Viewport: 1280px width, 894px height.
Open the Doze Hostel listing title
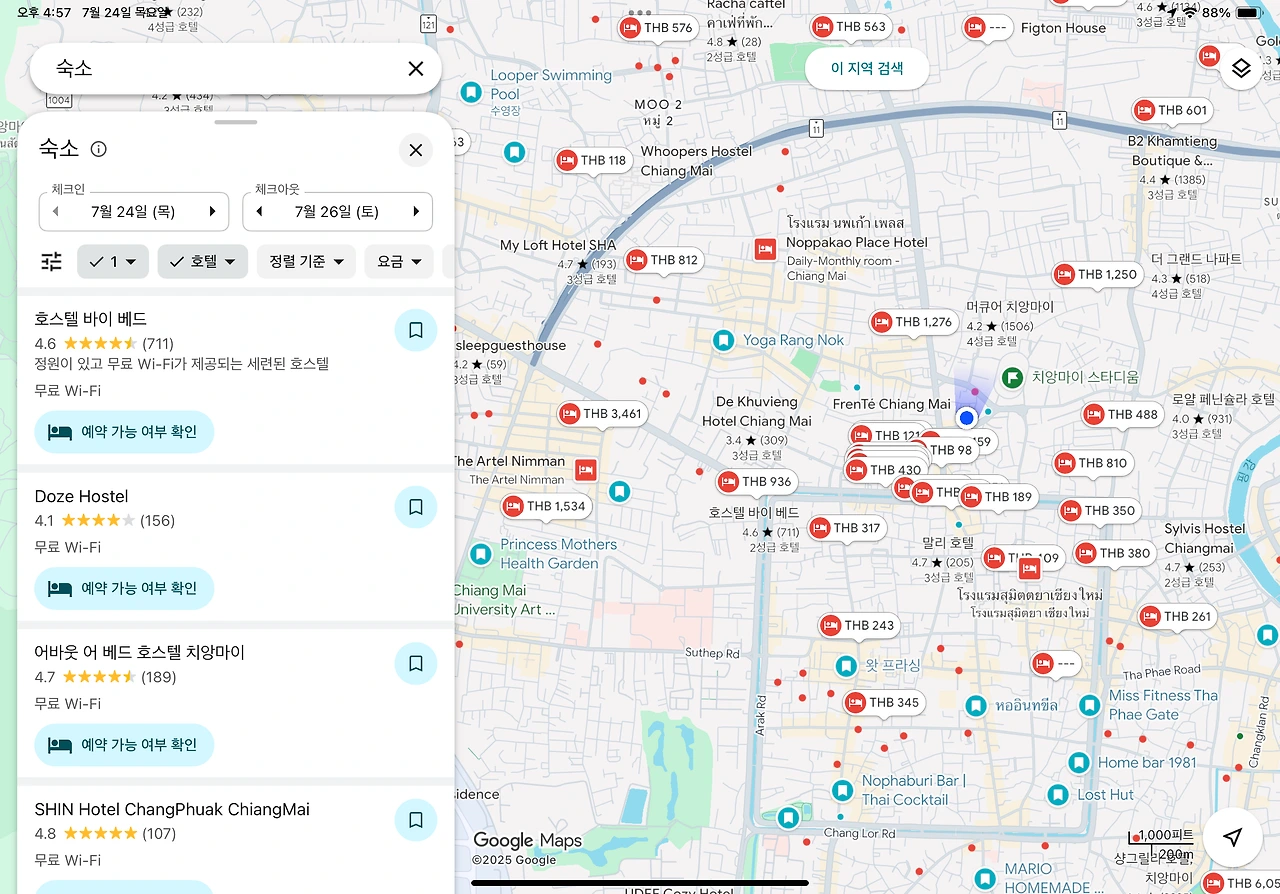[82, 496]
